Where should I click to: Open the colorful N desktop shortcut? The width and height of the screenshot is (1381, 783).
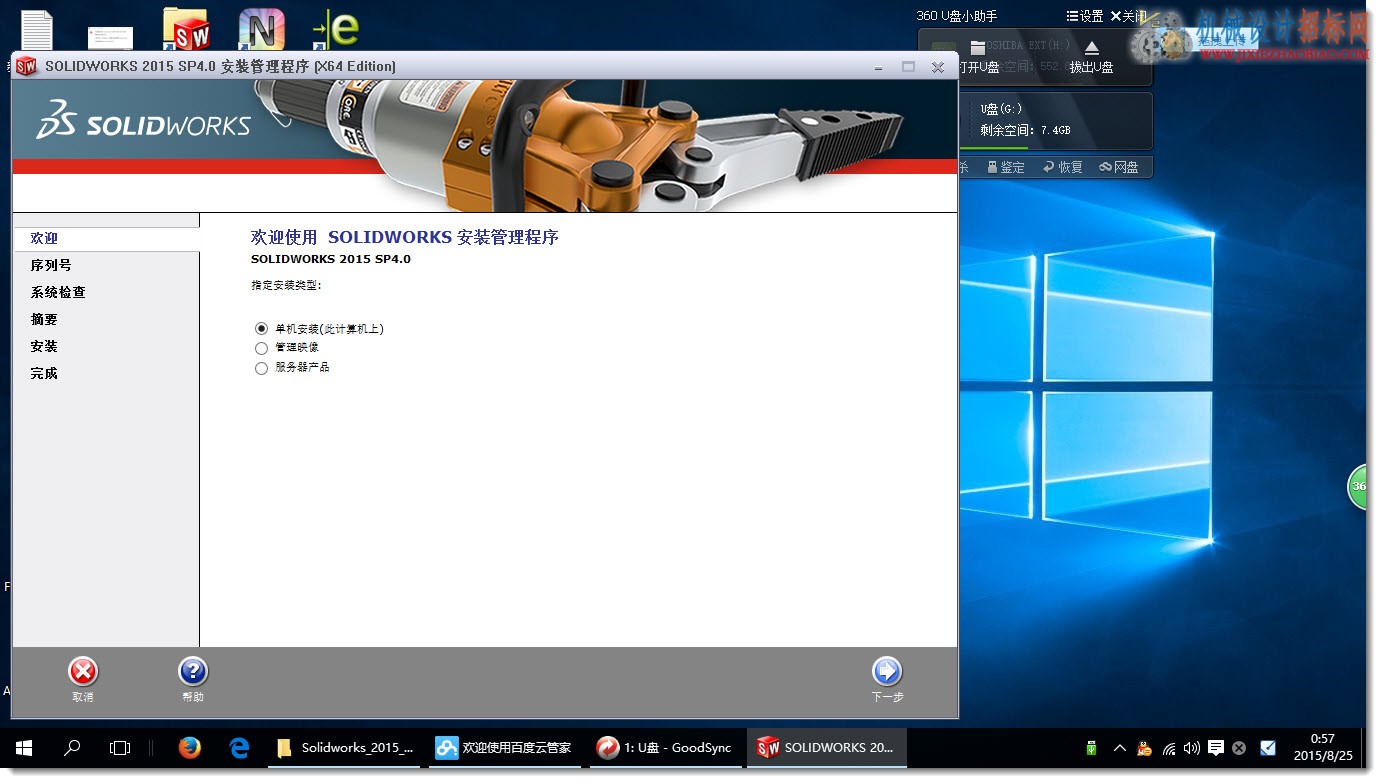coord(261,29)
